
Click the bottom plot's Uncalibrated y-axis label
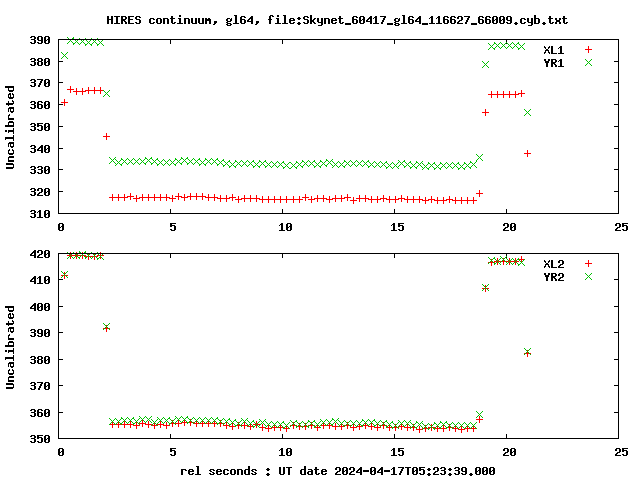(x=10, y=347)
